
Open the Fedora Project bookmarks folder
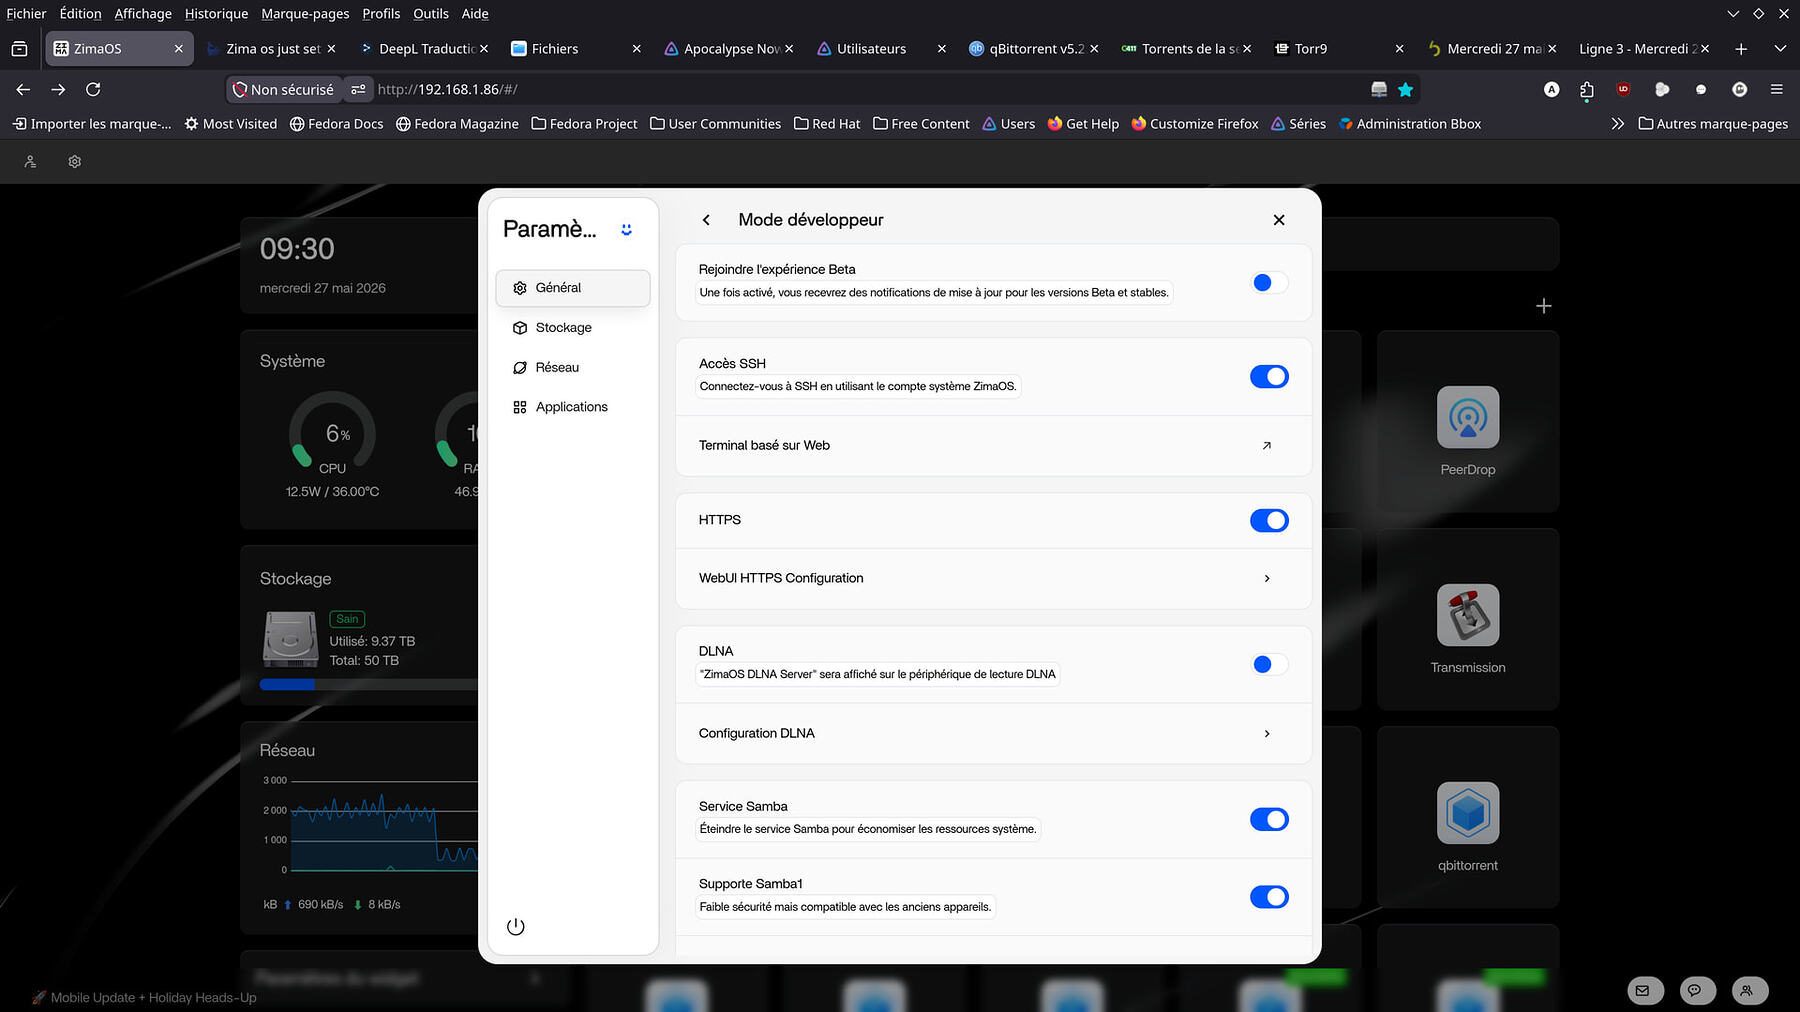(584, 124)
